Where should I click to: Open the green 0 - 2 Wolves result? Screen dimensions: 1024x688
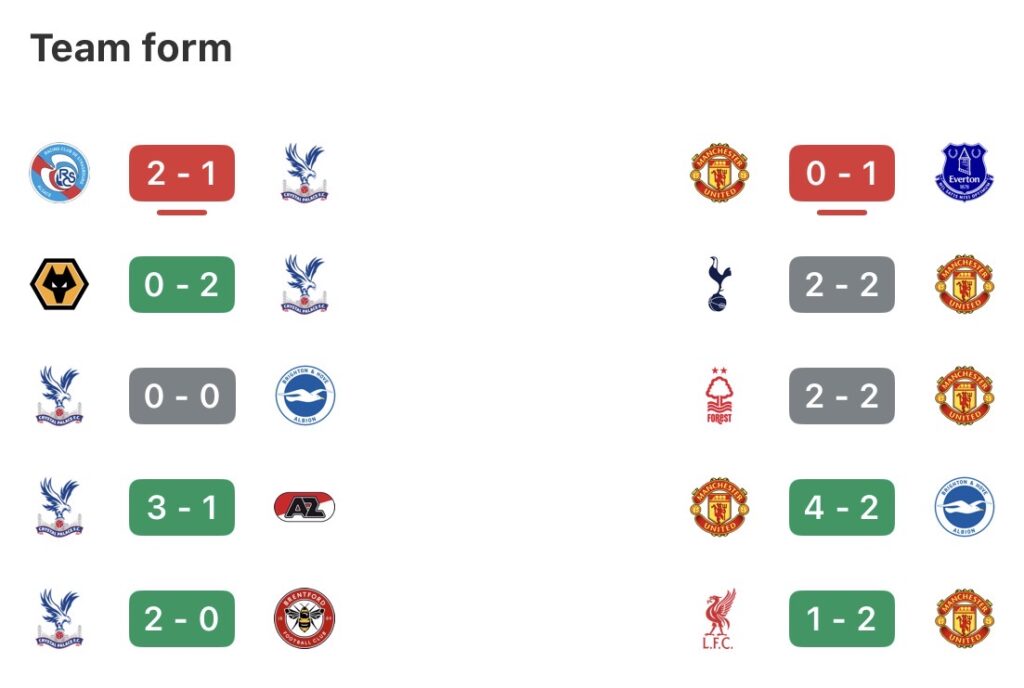(x=182, y=284)
